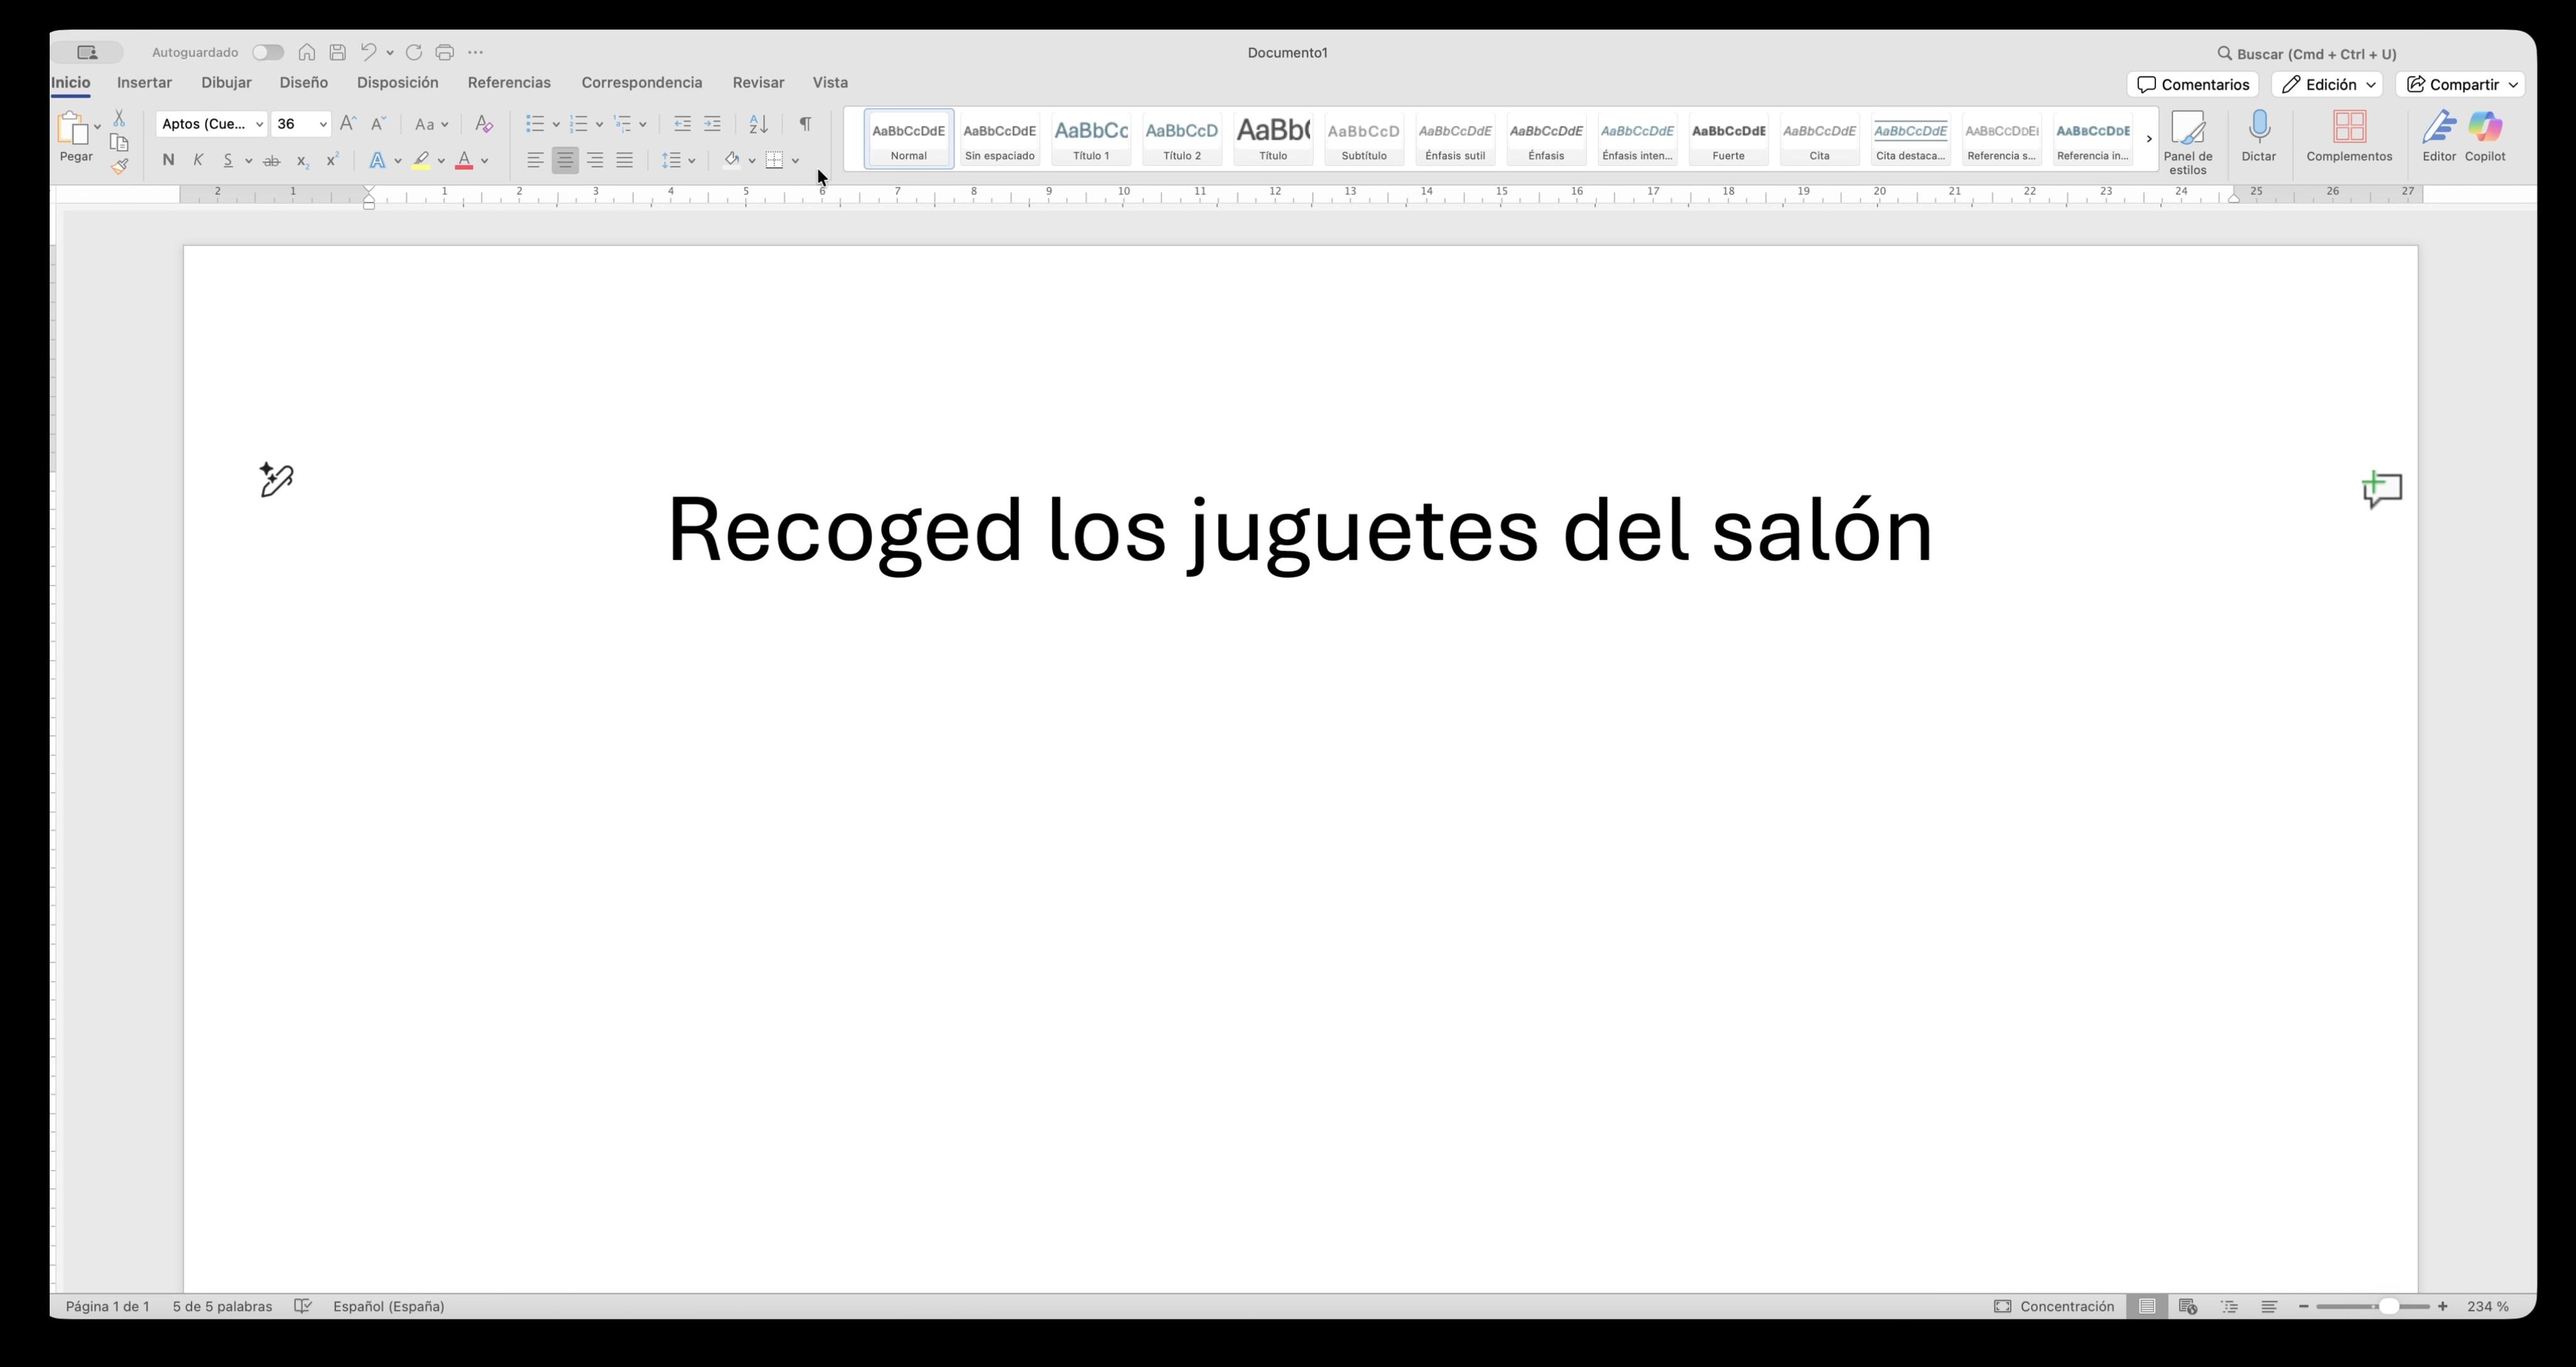Image resolution: width=2576 pixels, height=1367 pixels.
Task: Toggle paragraph marks pilcrow icon
Action: coord(805,124)
